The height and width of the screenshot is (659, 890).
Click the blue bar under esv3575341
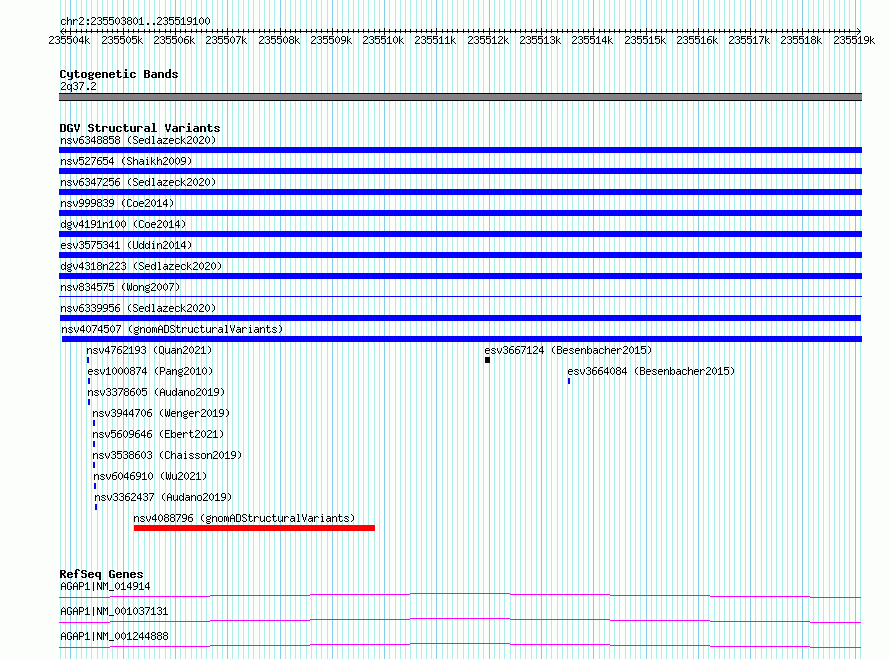click(x=460, y=255)
